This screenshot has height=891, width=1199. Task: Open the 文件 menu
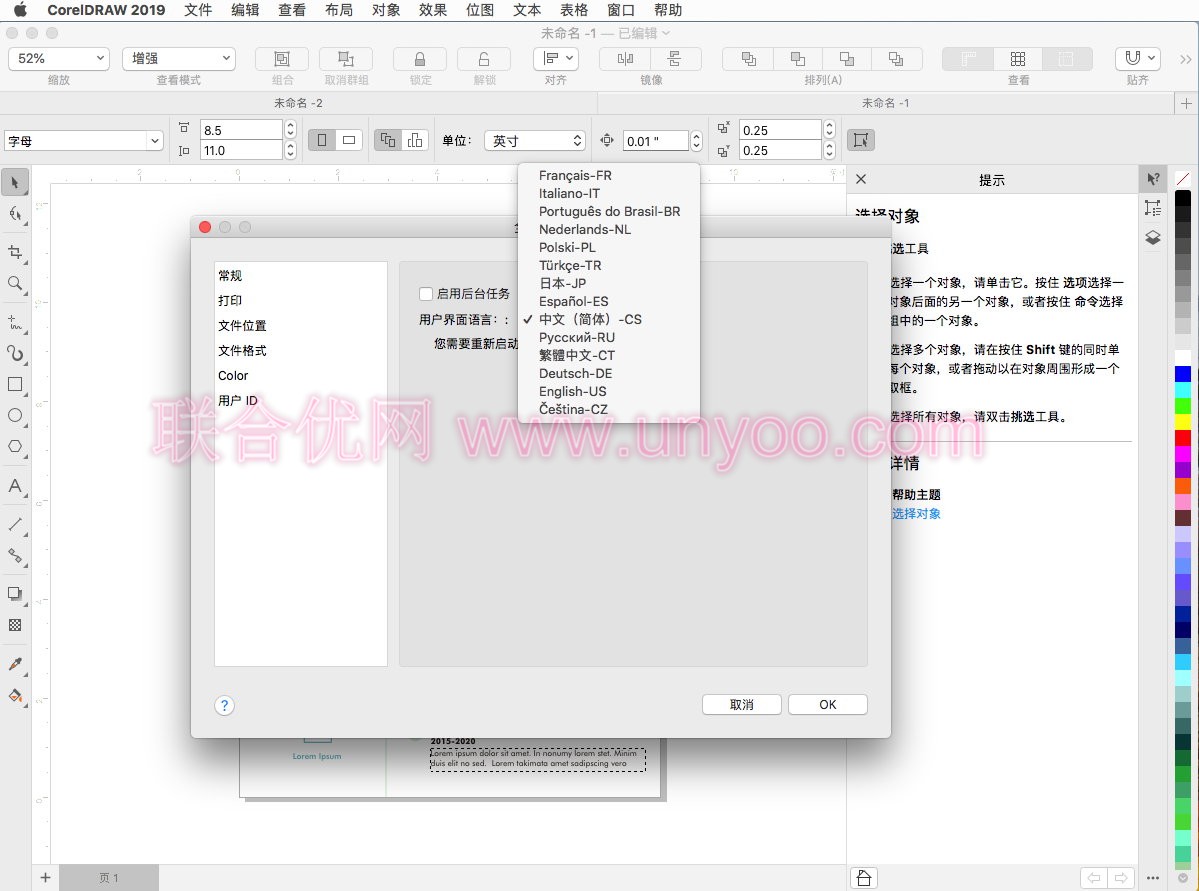click(x=198, y=10)
